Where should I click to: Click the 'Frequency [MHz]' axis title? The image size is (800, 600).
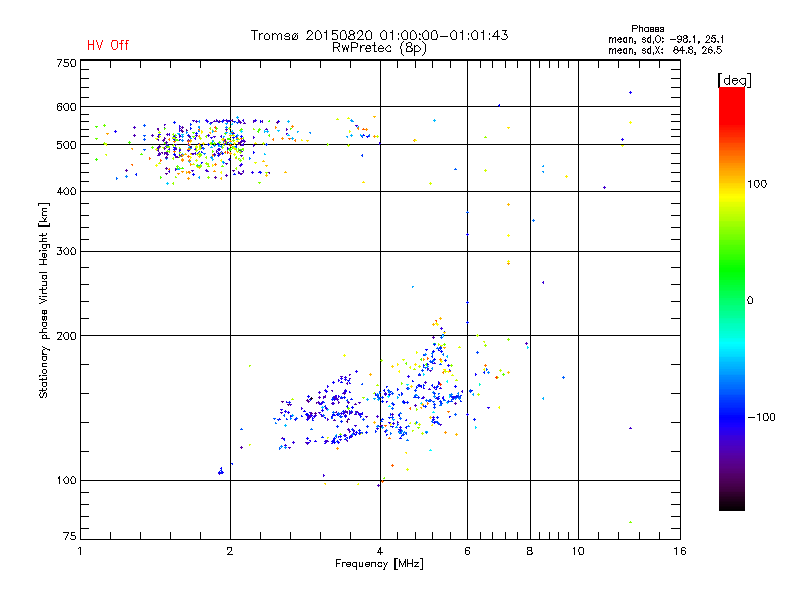pyautogui.click(x=379, y=564)
